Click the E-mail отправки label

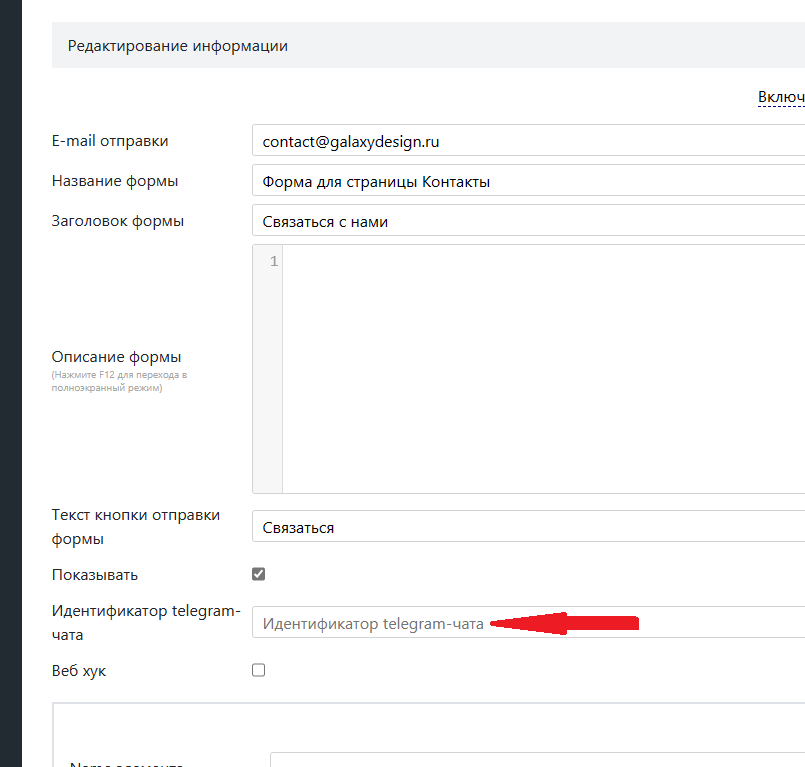click(110, 141)
